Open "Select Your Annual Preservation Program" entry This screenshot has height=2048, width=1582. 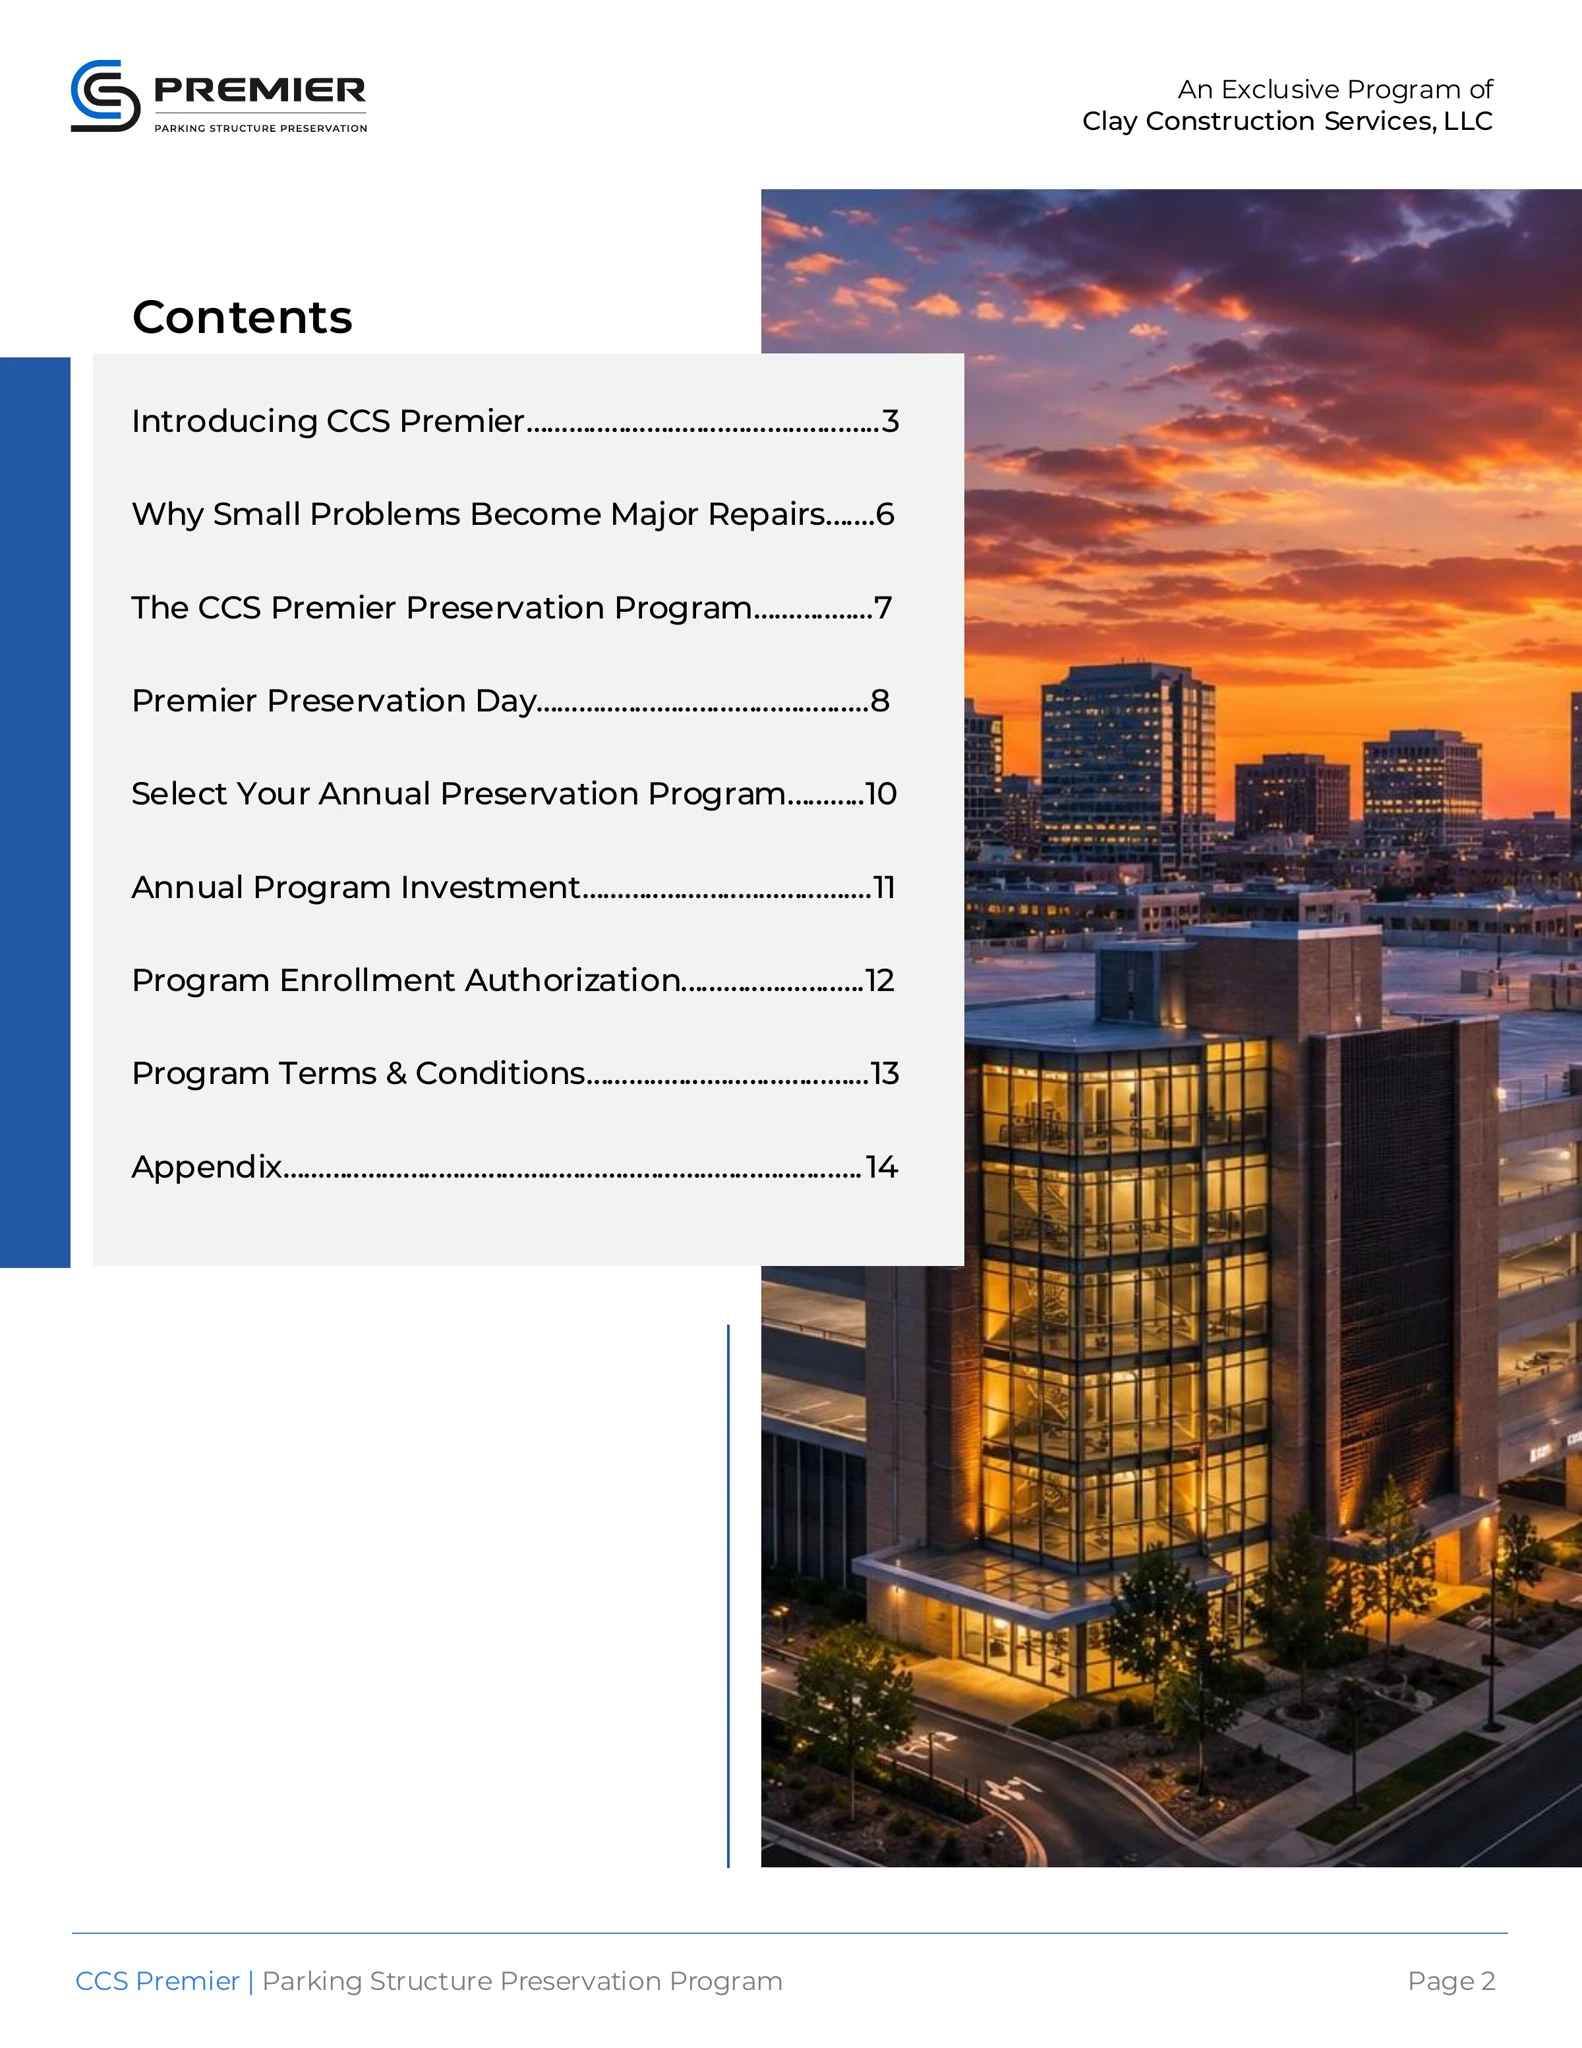tap(514, 793)
